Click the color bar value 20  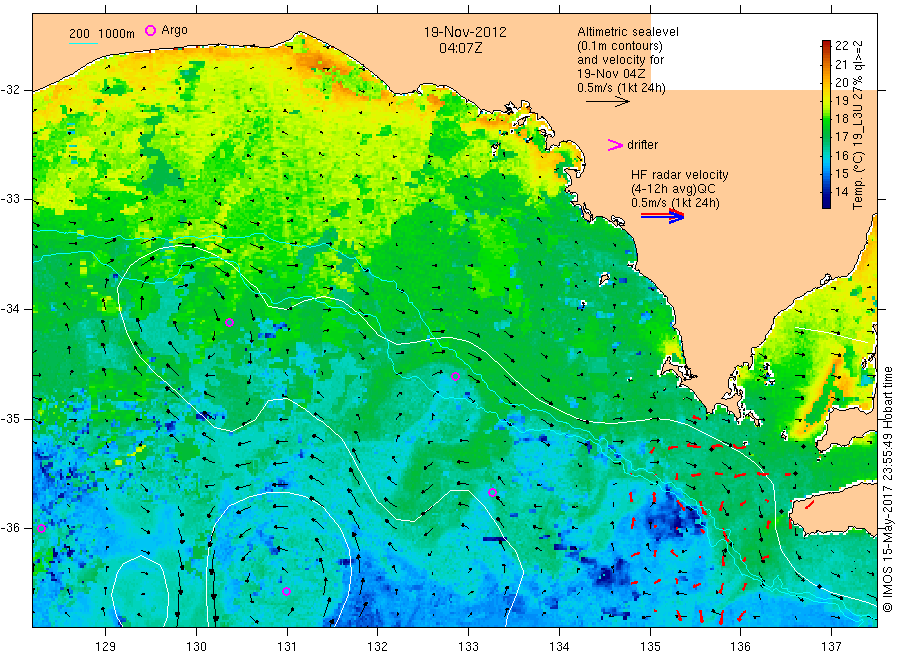841,82
